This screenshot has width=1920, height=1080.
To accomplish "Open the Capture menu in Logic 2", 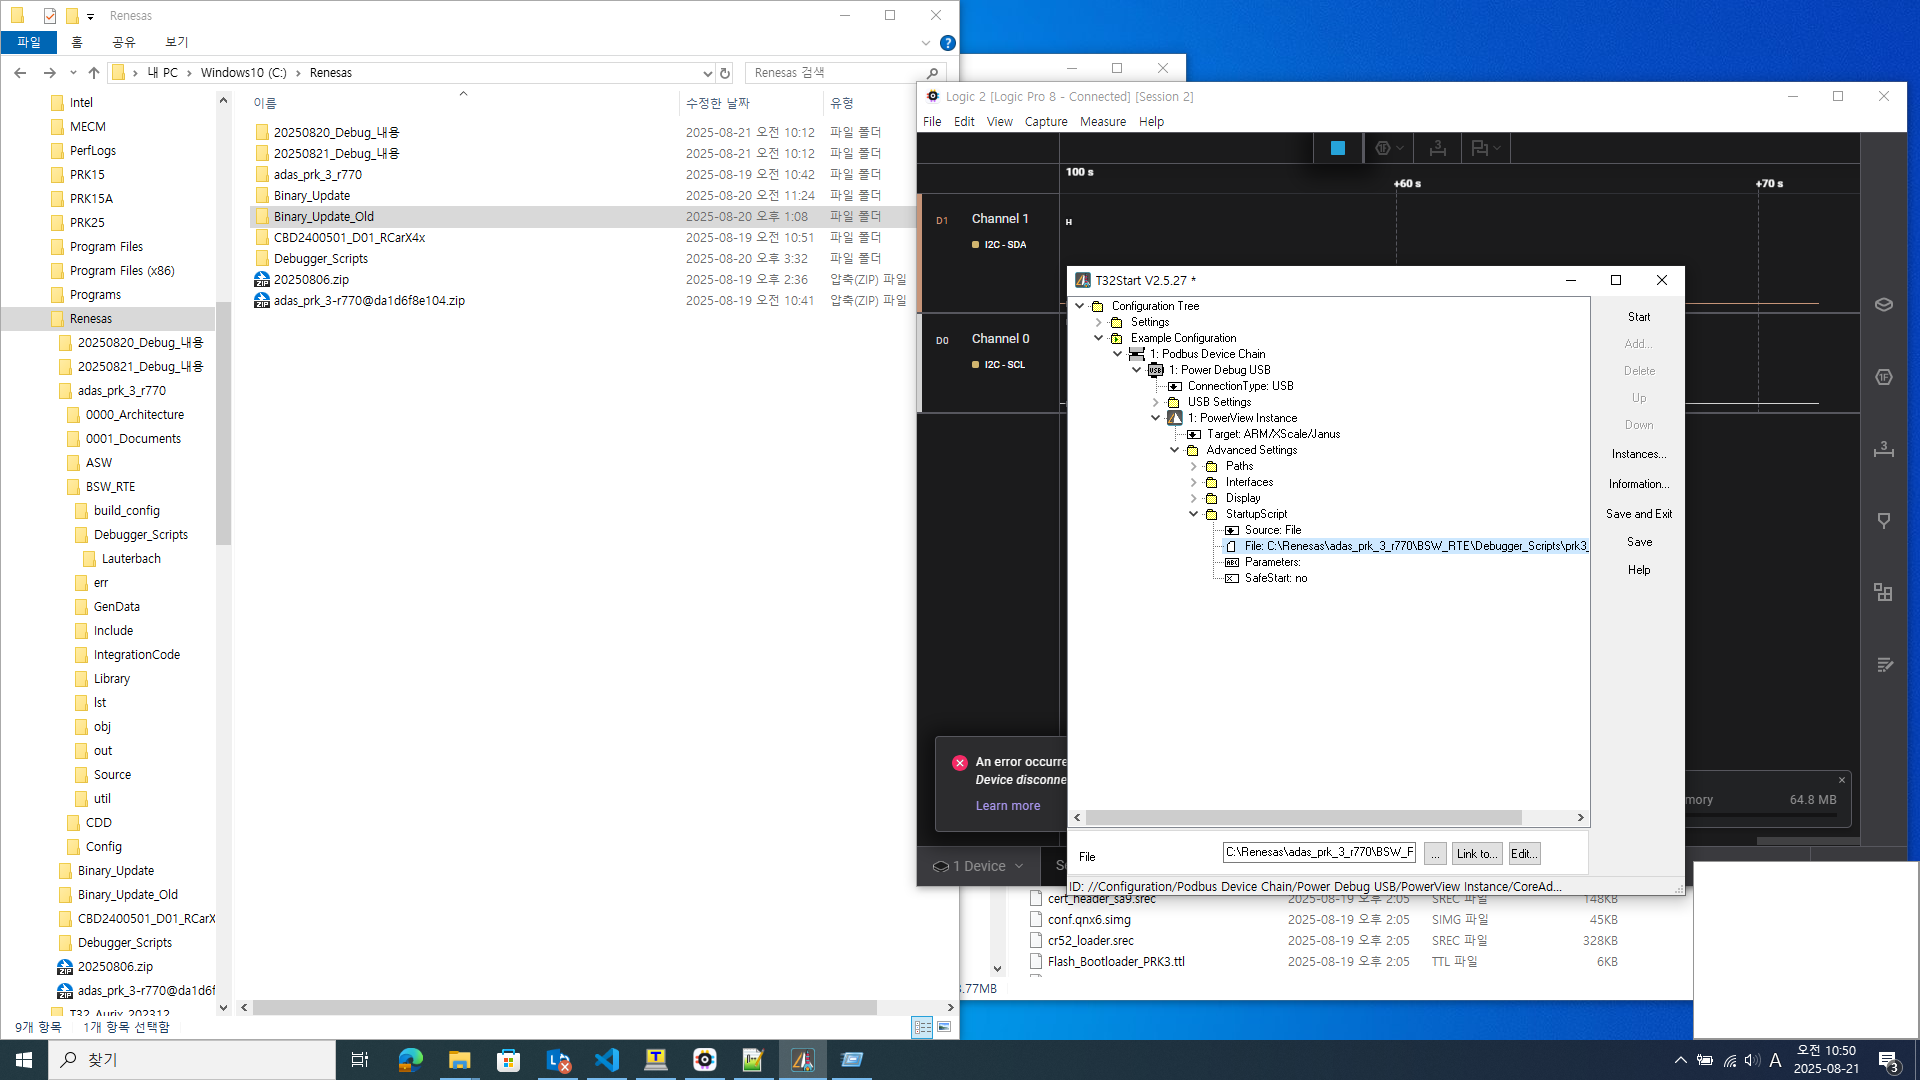I will pos(1045,122).
